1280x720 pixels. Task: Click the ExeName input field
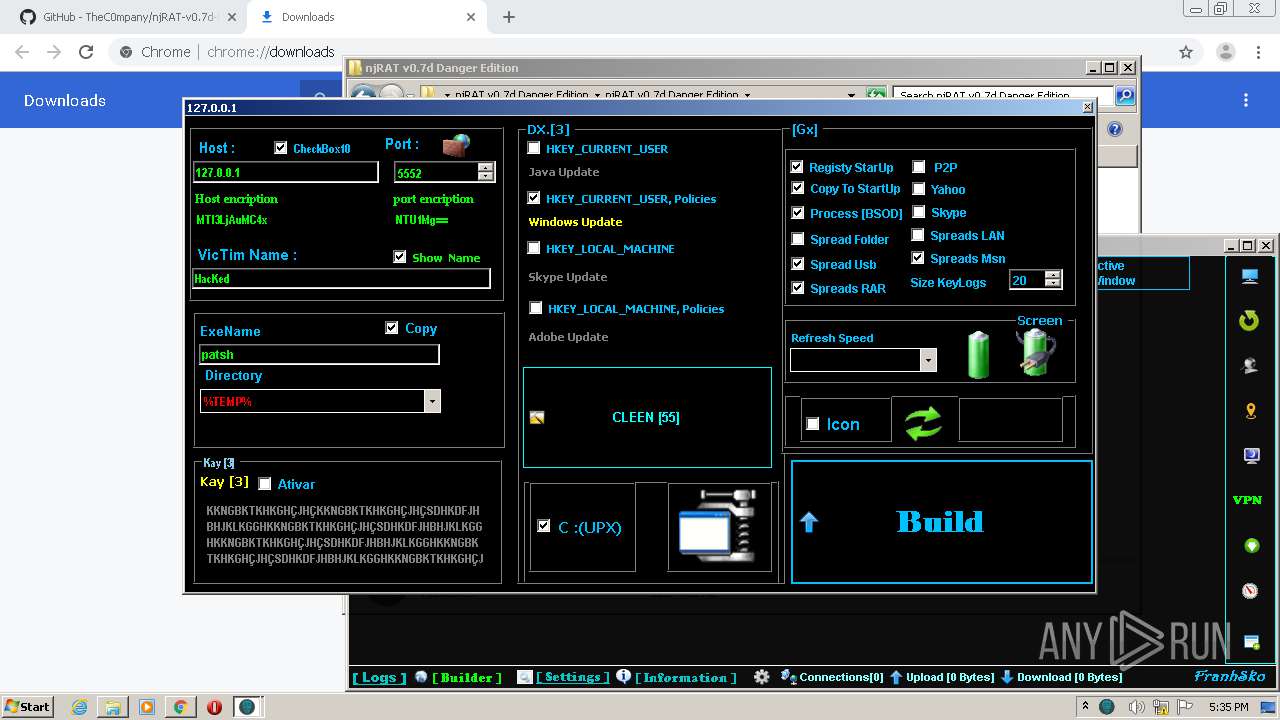click(319, 354)
